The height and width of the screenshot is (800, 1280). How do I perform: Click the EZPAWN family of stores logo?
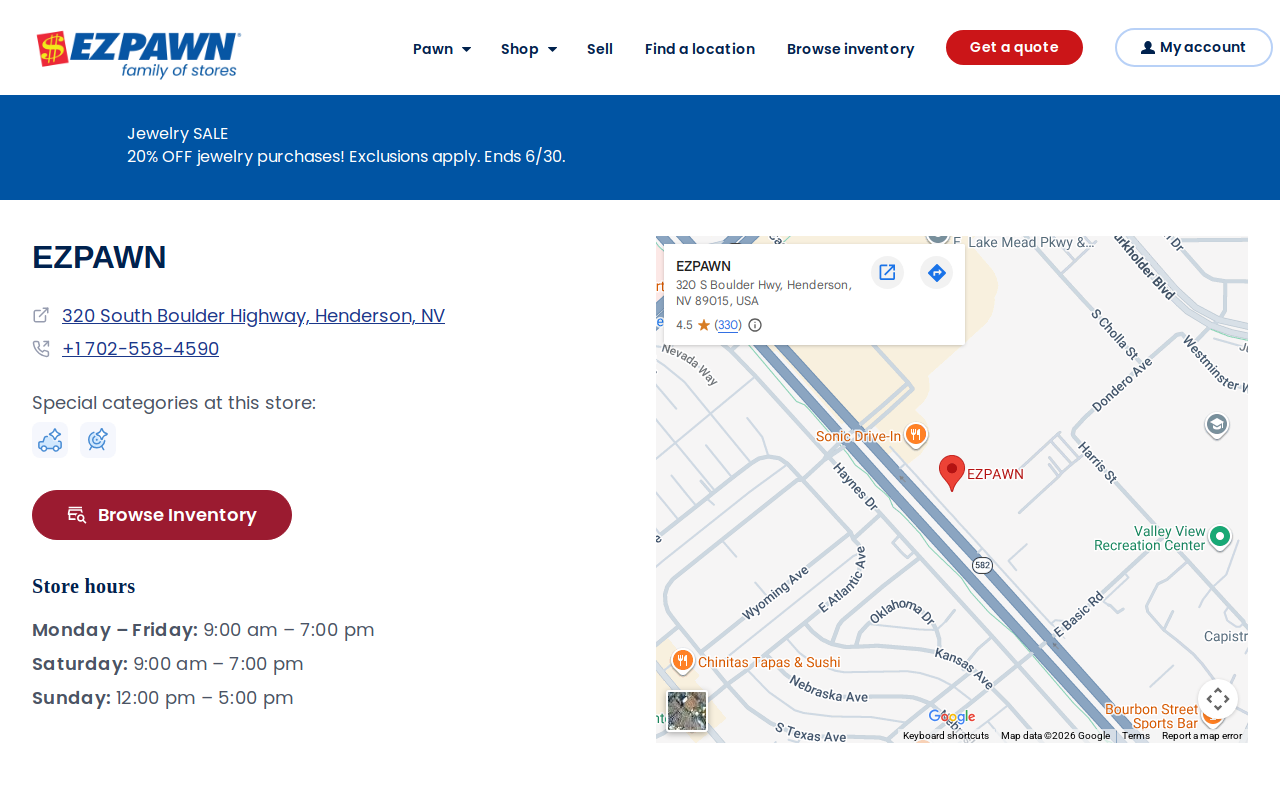[x=139, y=54]
